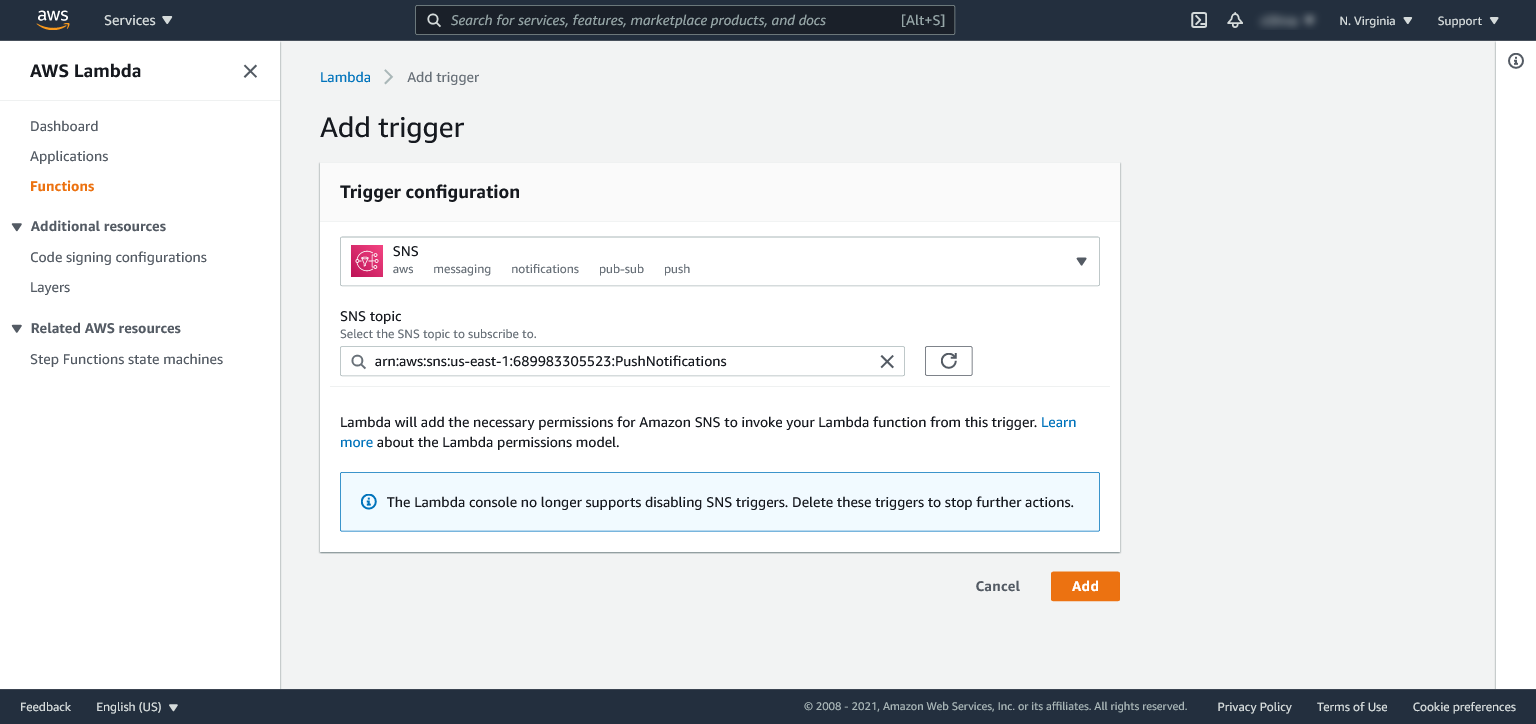Image resolution: width=1536 pixels, height=724 pixels.
Task: Click the copyright notice in footer
Action: [995, 707]
